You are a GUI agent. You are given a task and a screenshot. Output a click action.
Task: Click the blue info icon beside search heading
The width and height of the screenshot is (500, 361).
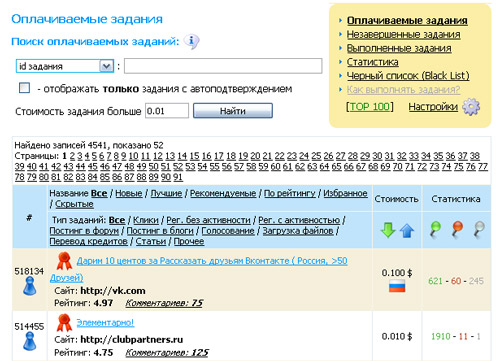coord(192,42)
